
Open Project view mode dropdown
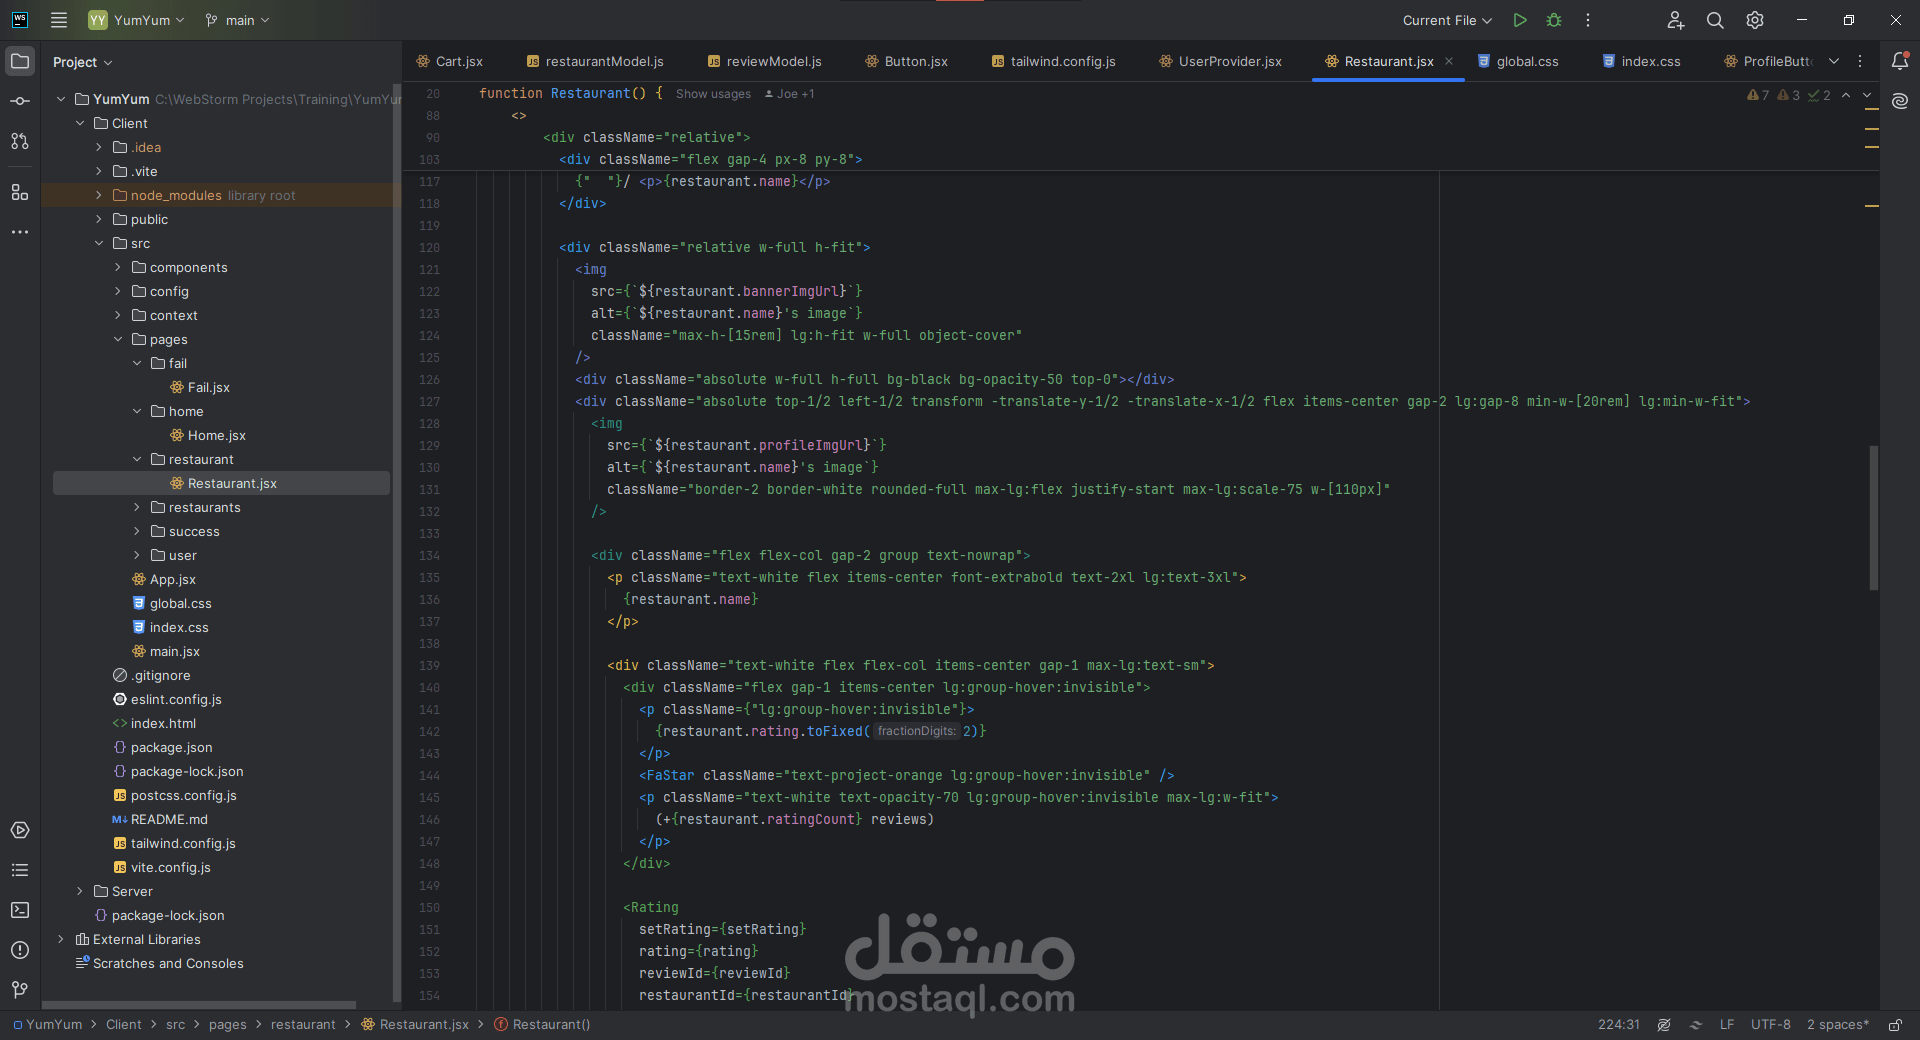click(x=83, y=62)
